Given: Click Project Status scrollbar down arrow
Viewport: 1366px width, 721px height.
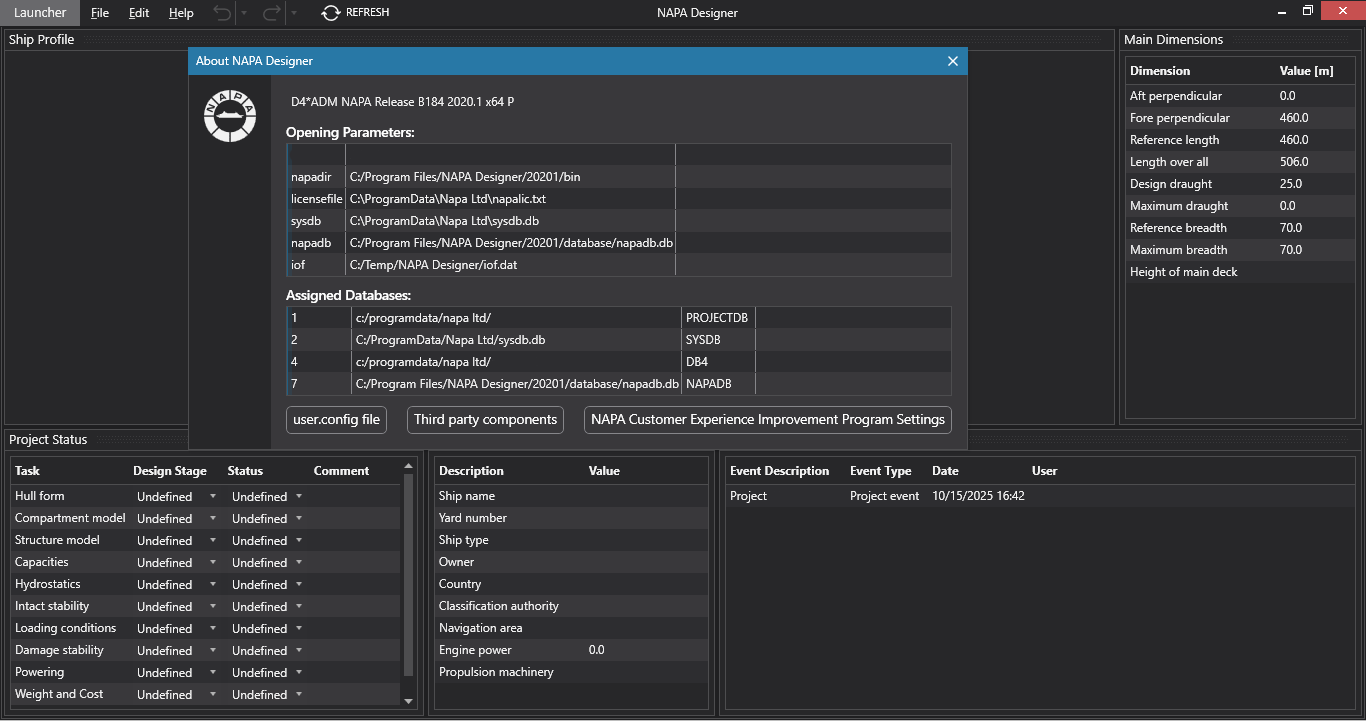Looking at the screenshot, I should 408,702.
